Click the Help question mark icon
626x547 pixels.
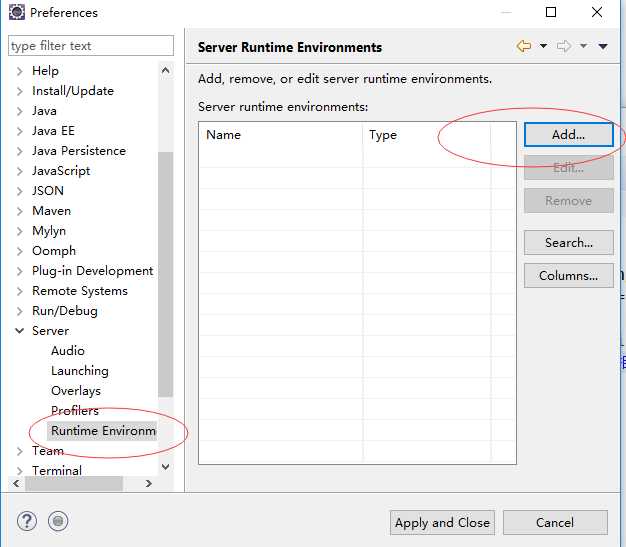pos(26,521)
